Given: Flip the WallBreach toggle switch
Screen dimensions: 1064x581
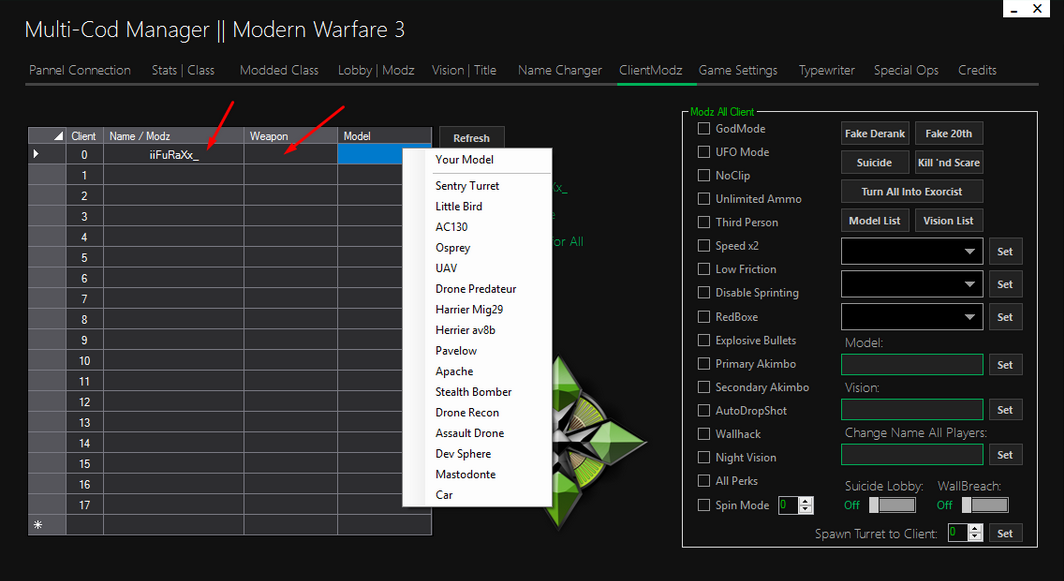Looking at the screenshot, I should (984, 505).
